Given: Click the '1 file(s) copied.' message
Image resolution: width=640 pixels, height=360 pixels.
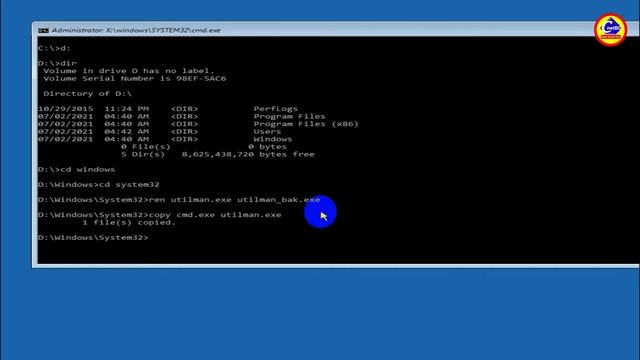Looking at the screenshot, I should [x=129, y=222].
